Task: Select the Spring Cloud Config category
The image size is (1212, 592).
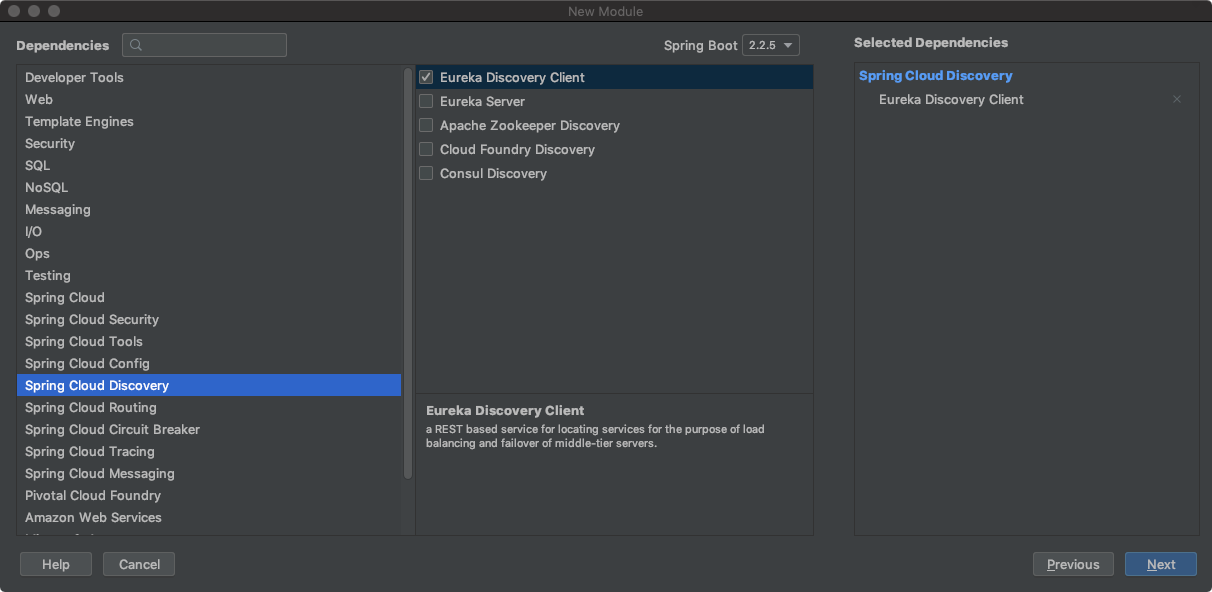Action: [x=87, y=363]
